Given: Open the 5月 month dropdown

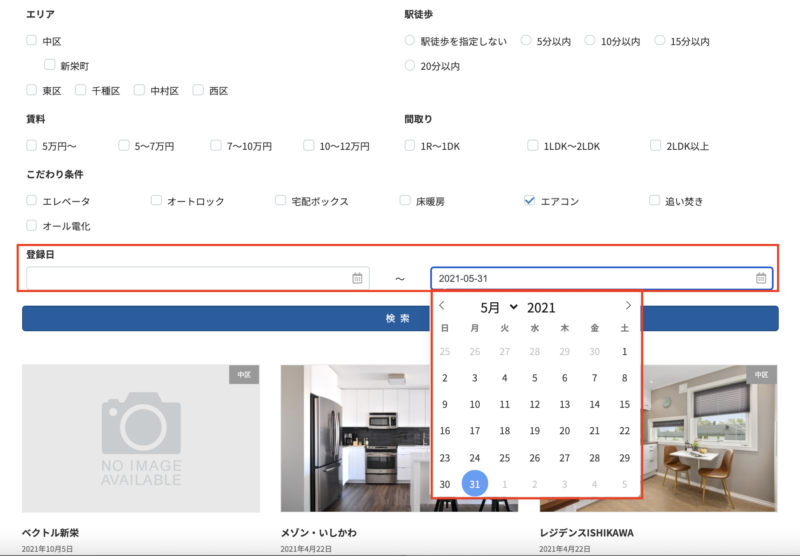Looking at the screenshot, I should tap(499, 307).
